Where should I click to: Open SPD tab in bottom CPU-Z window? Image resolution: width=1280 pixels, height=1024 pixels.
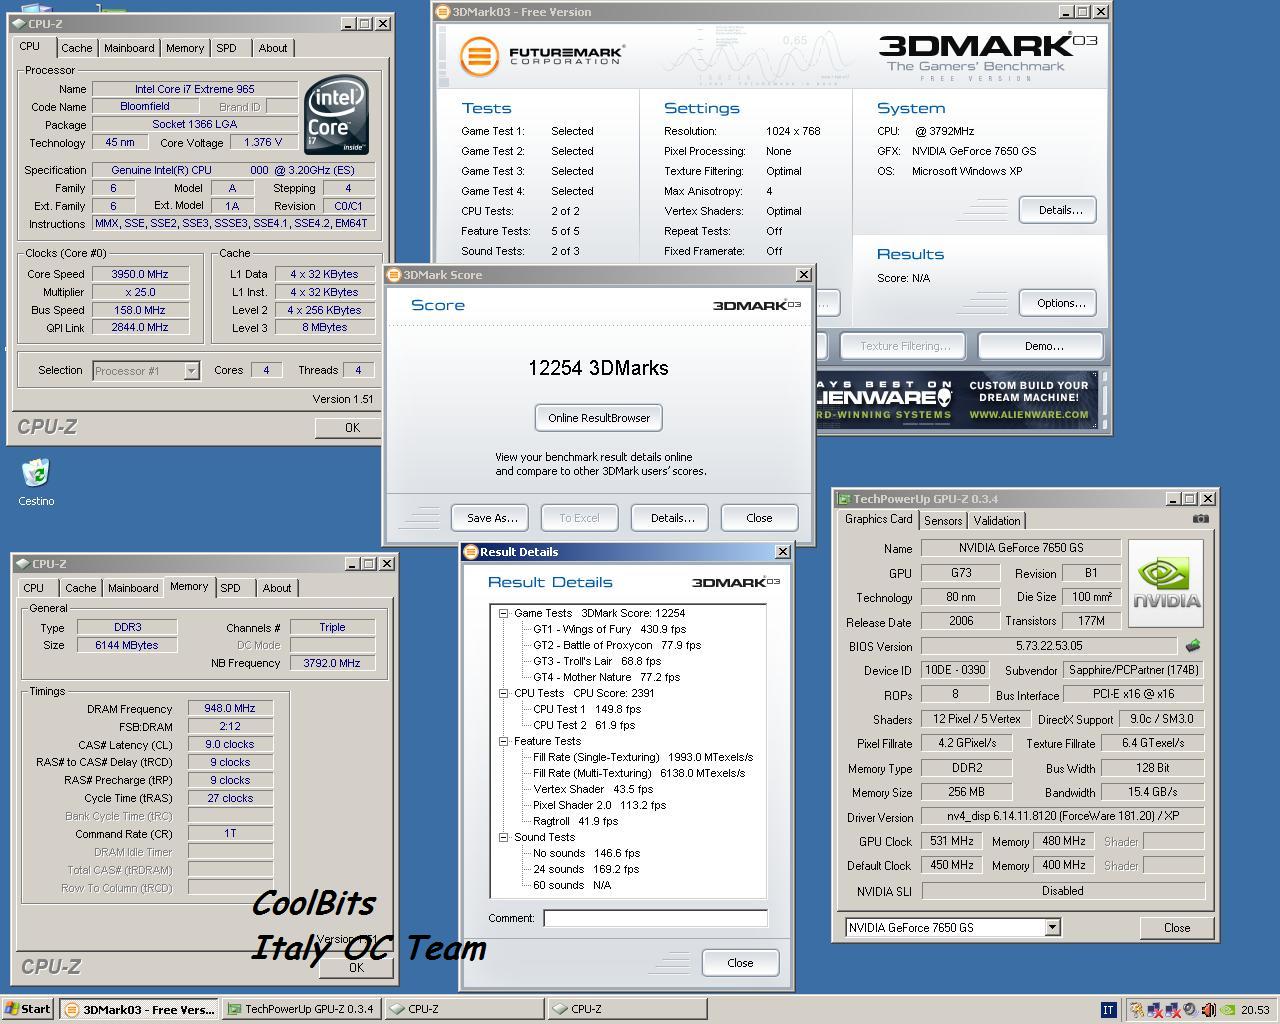(231, 588)
